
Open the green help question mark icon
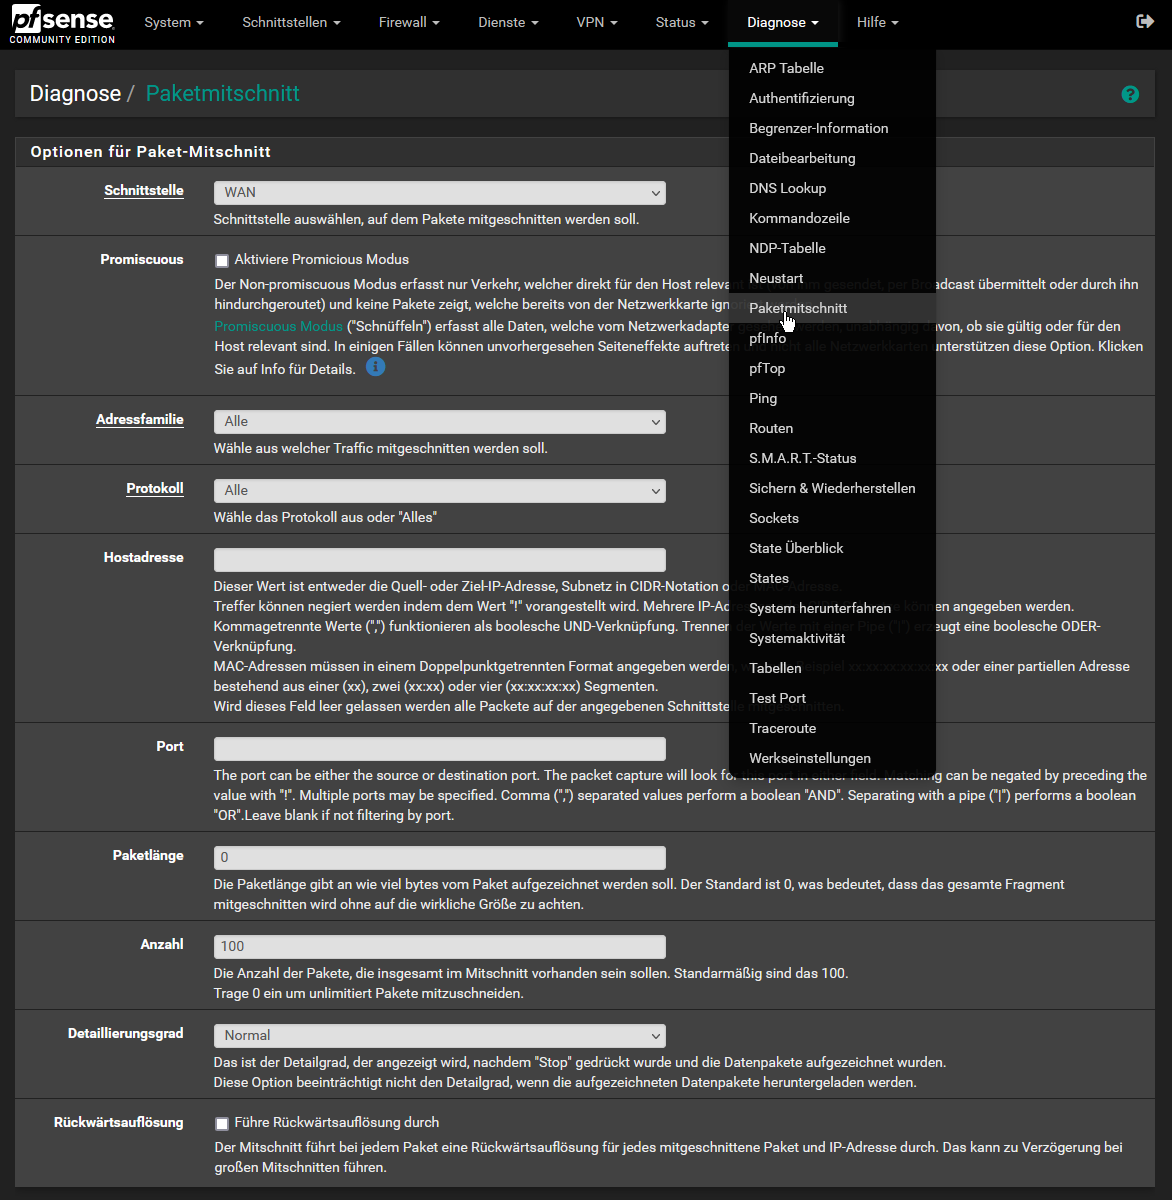(x=1130, y=94)
